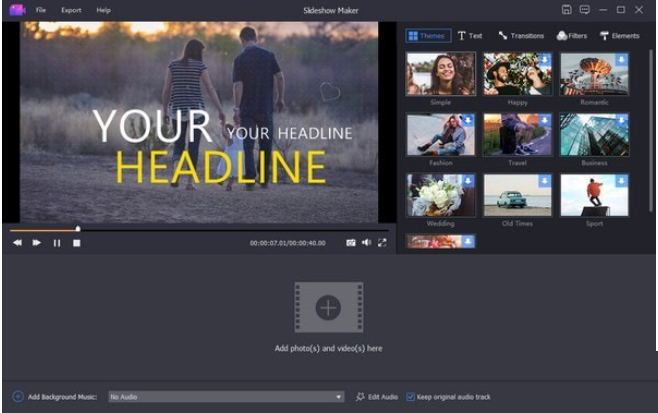This screenshot has width=658, height=413.
Task: Mute the preview volume
Action: click(x=366, y=243)
